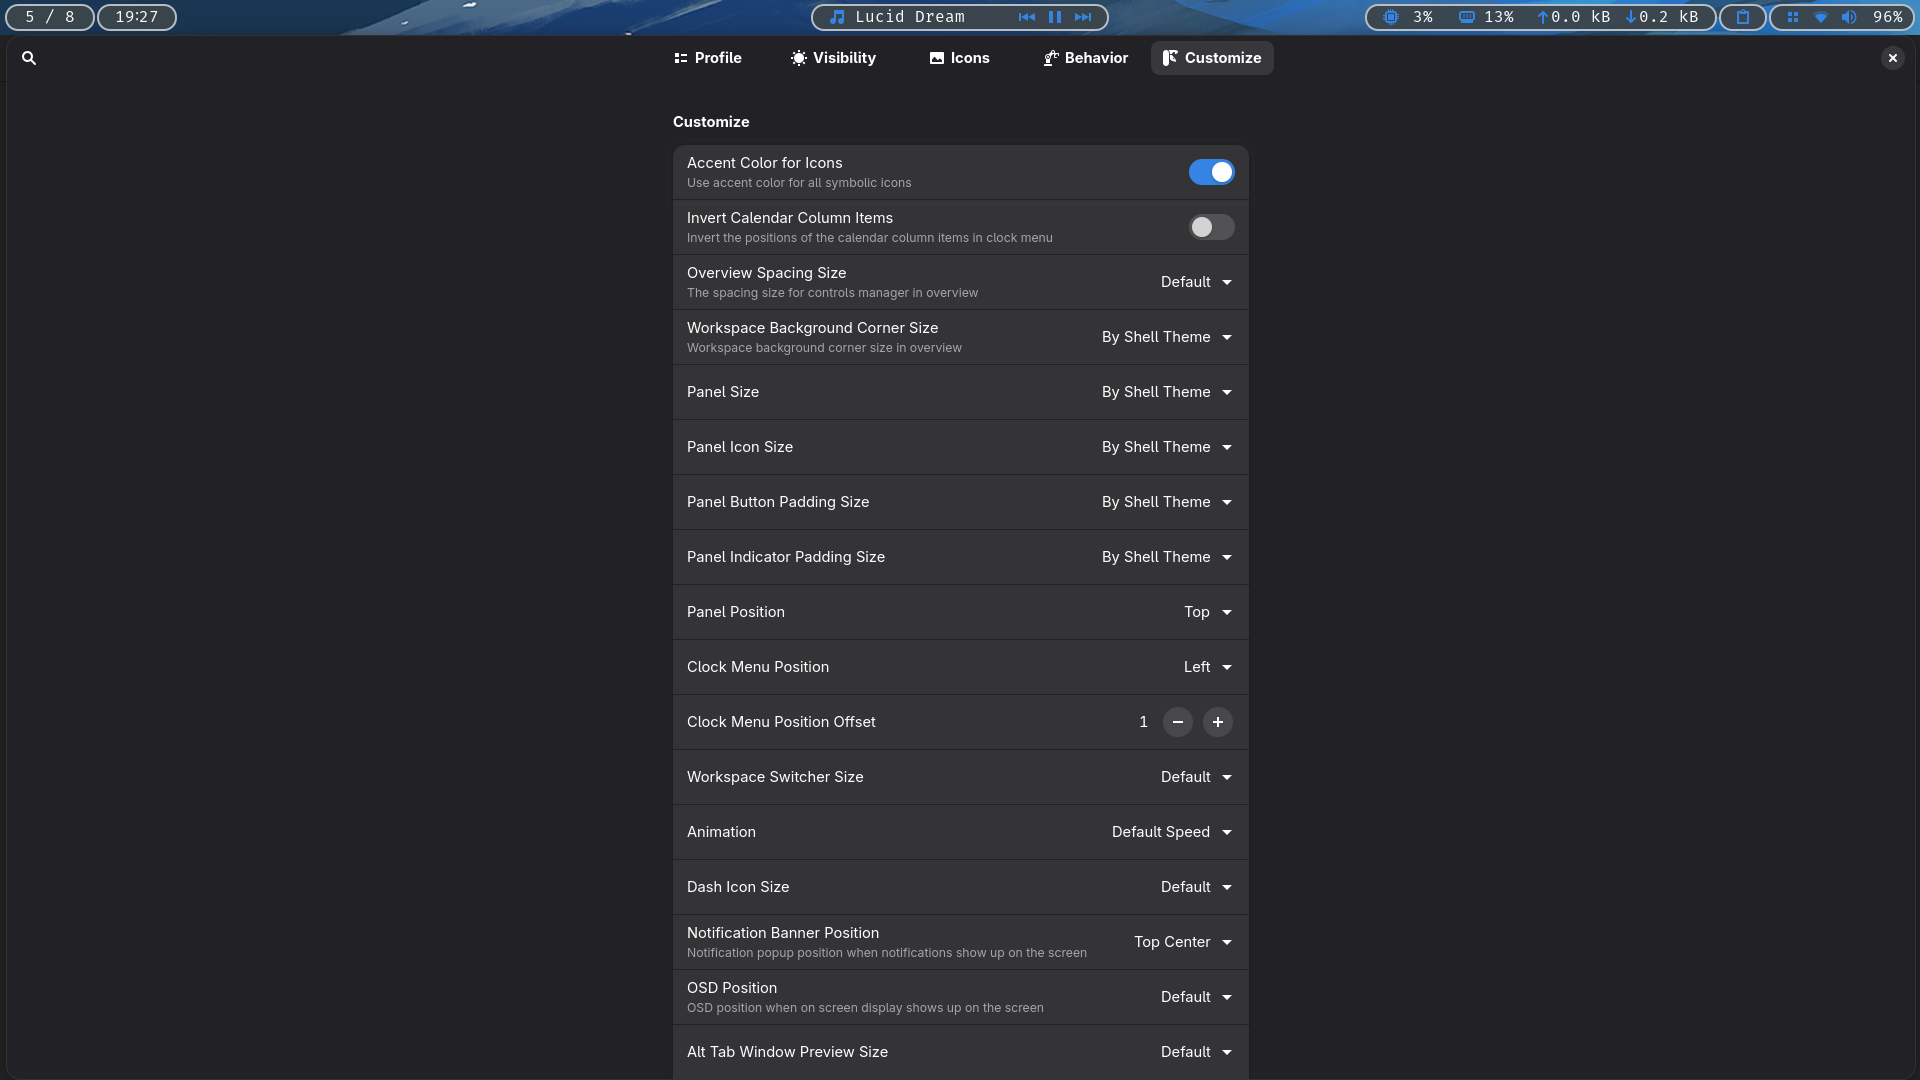Switch to the Behavior tab
The height and width of the screenshot is (1080, 1920).
[x=1085, y=58]
